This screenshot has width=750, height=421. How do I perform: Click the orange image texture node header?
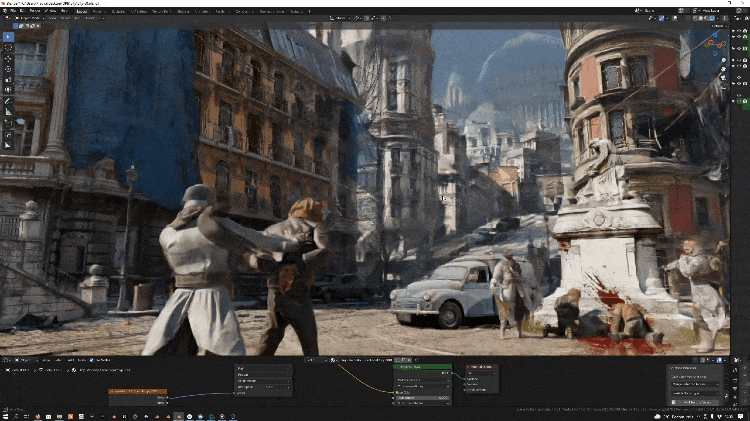tap(138, 391)
